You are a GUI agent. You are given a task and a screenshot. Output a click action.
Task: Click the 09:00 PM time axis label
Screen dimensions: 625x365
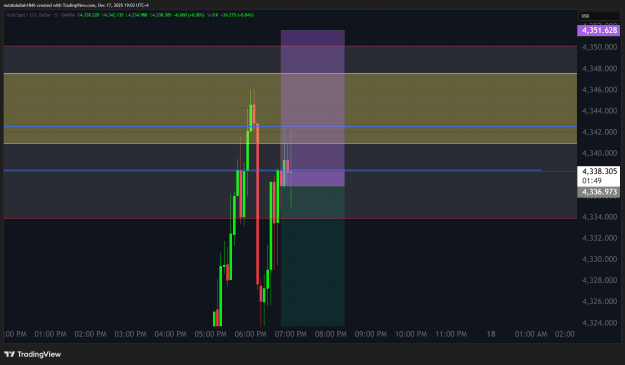371,334
